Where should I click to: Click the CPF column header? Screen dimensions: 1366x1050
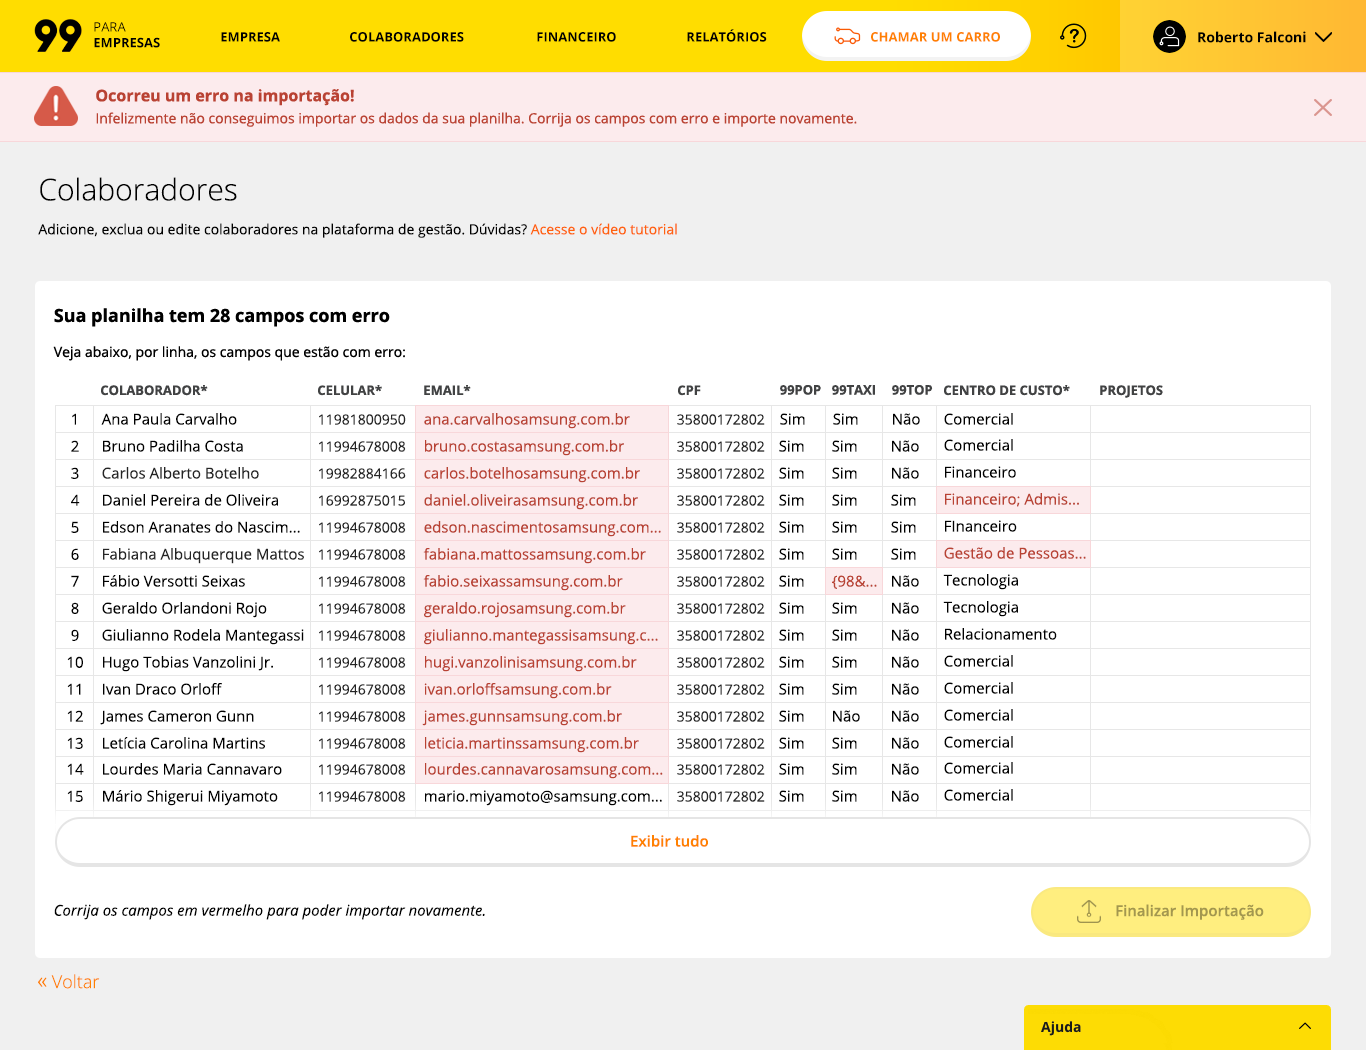coord(689,390)
